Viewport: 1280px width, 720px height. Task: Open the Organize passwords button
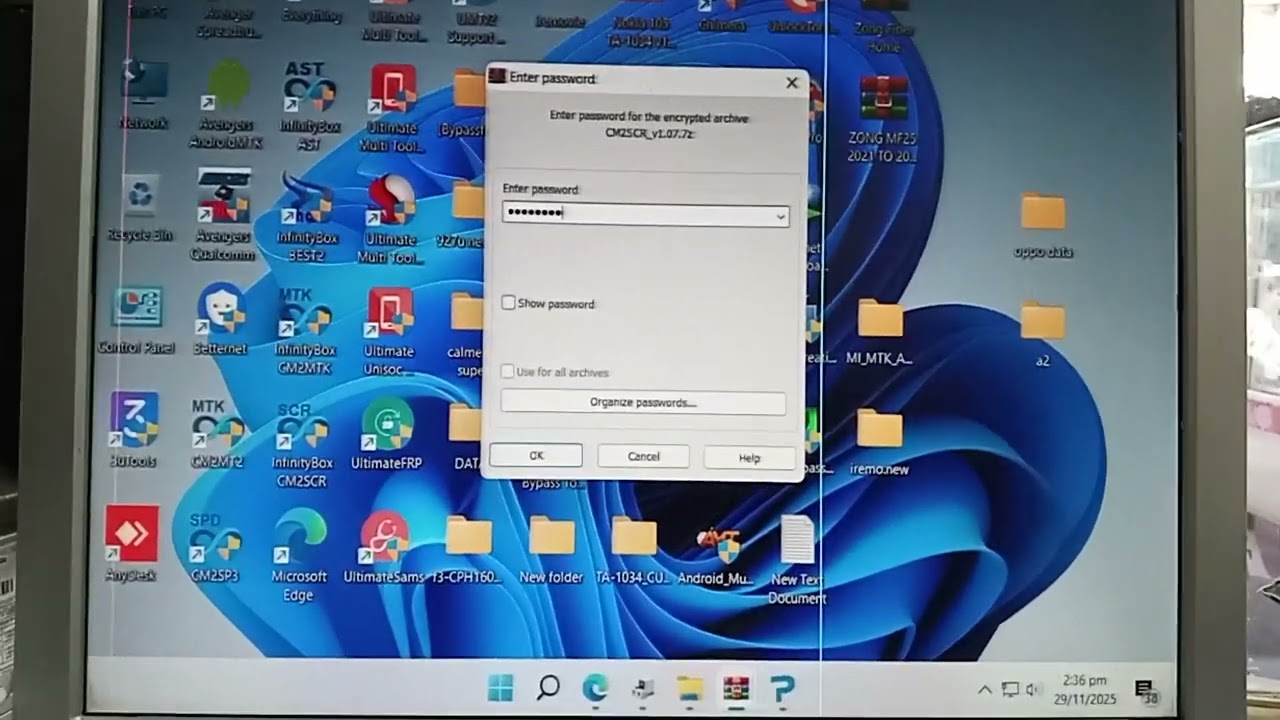pyautogui.click(x=643, y=402)
